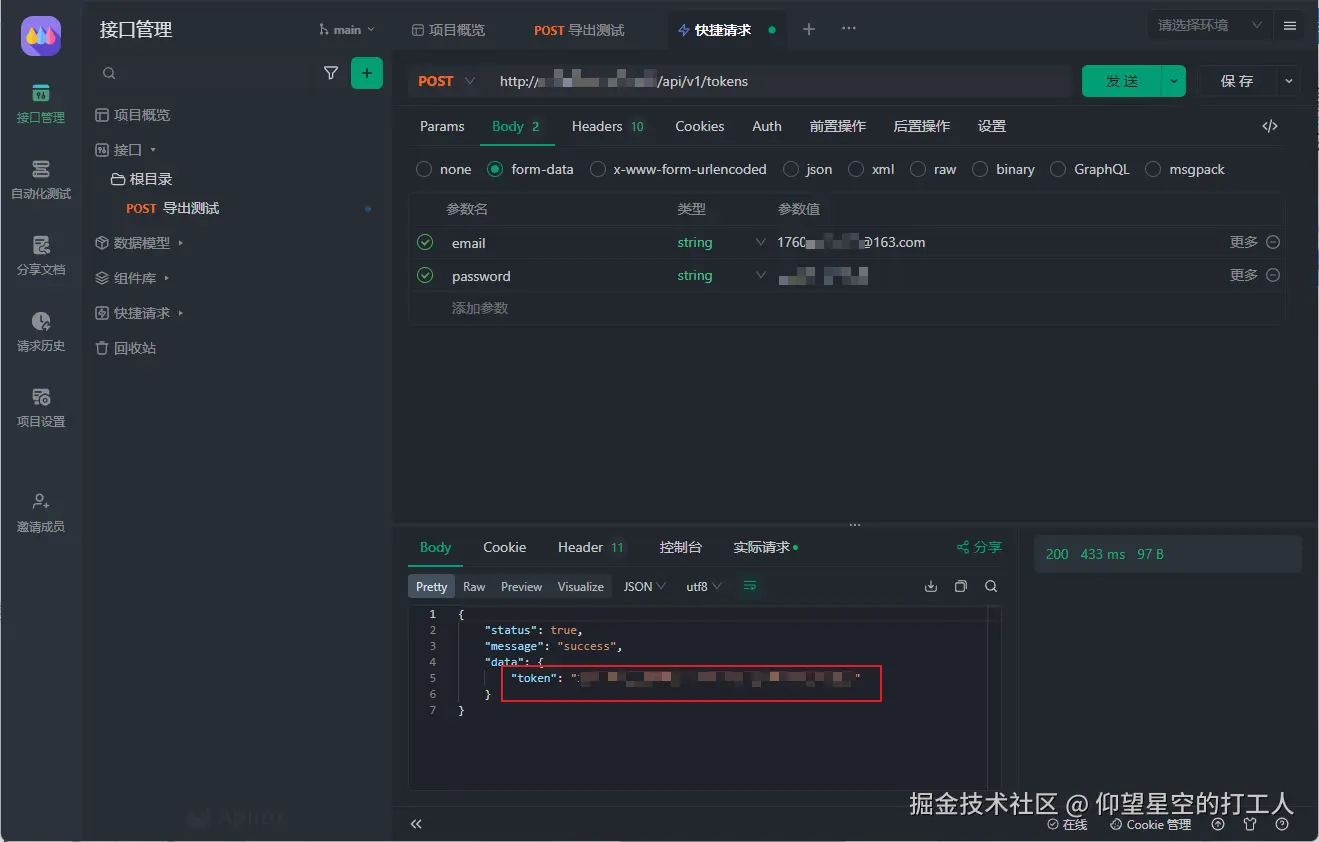Image resolution: width=1319 pixels, height=842 pixels.
Task: Open the POST method dropdown
Action: [x=447, y=81]
